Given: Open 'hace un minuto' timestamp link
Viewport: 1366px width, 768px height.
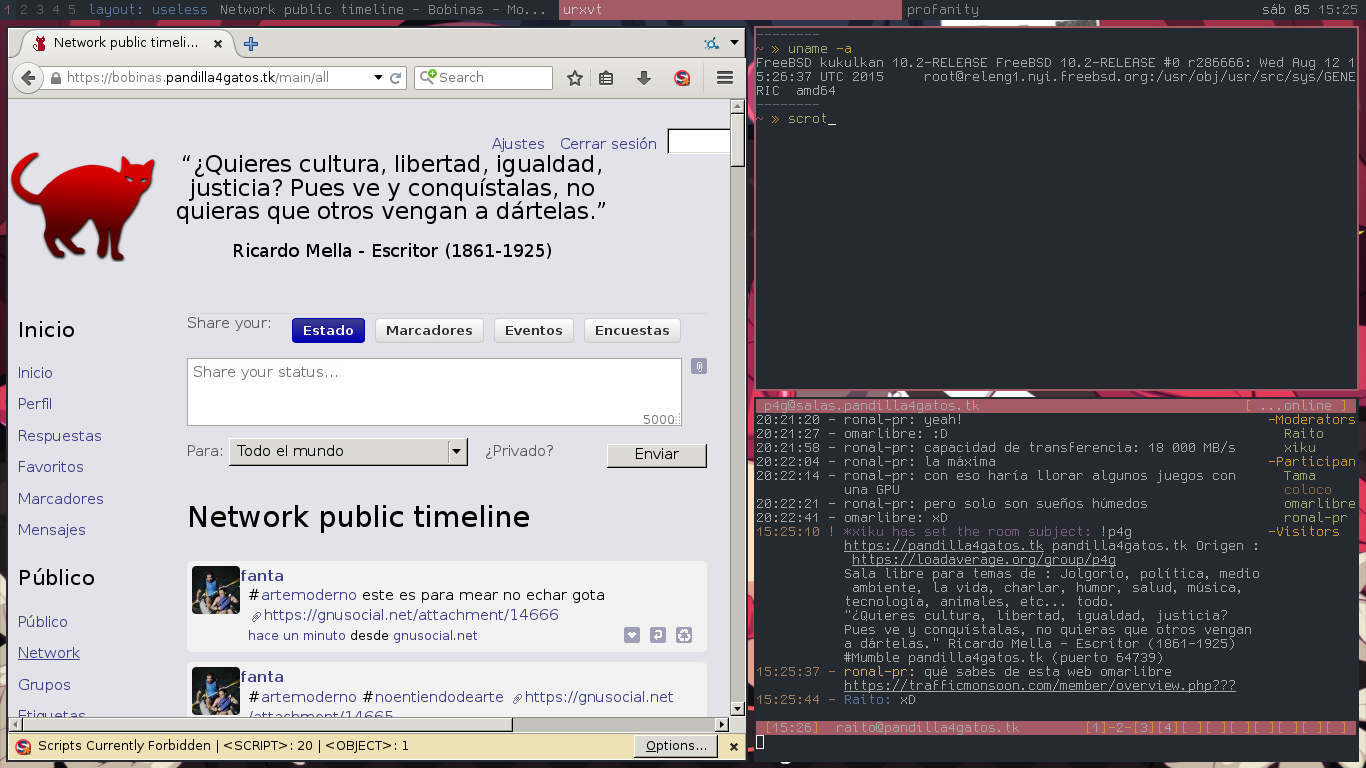Looking at the screenshot, I should (x=297, y=636).
